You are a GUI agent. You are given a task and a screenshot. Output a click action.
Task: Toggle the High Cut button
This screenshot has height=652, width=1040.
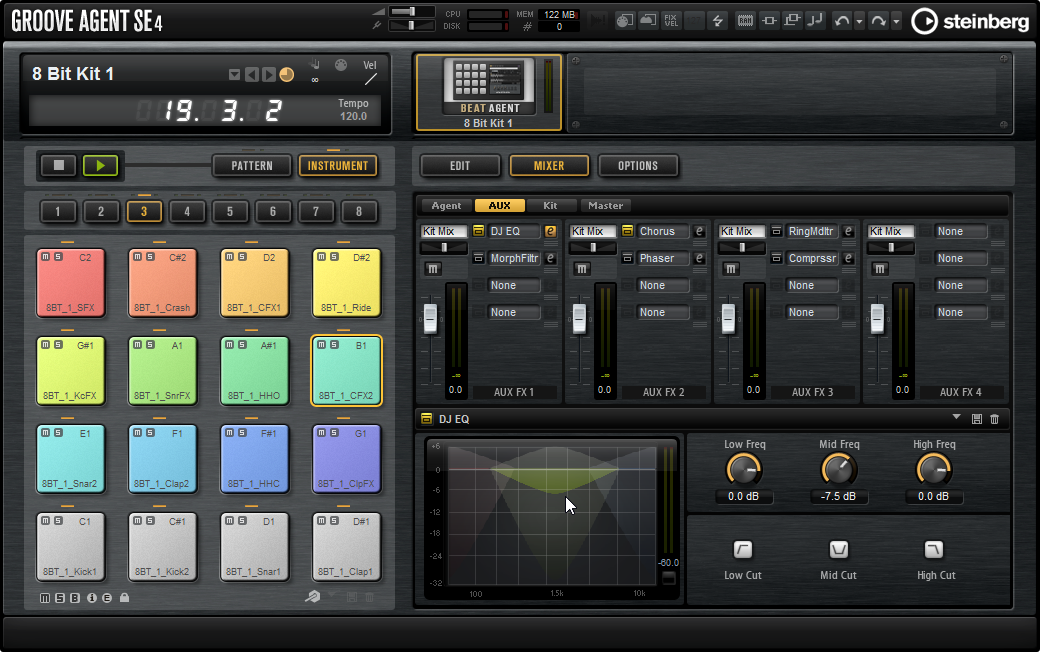pos(933,549)
